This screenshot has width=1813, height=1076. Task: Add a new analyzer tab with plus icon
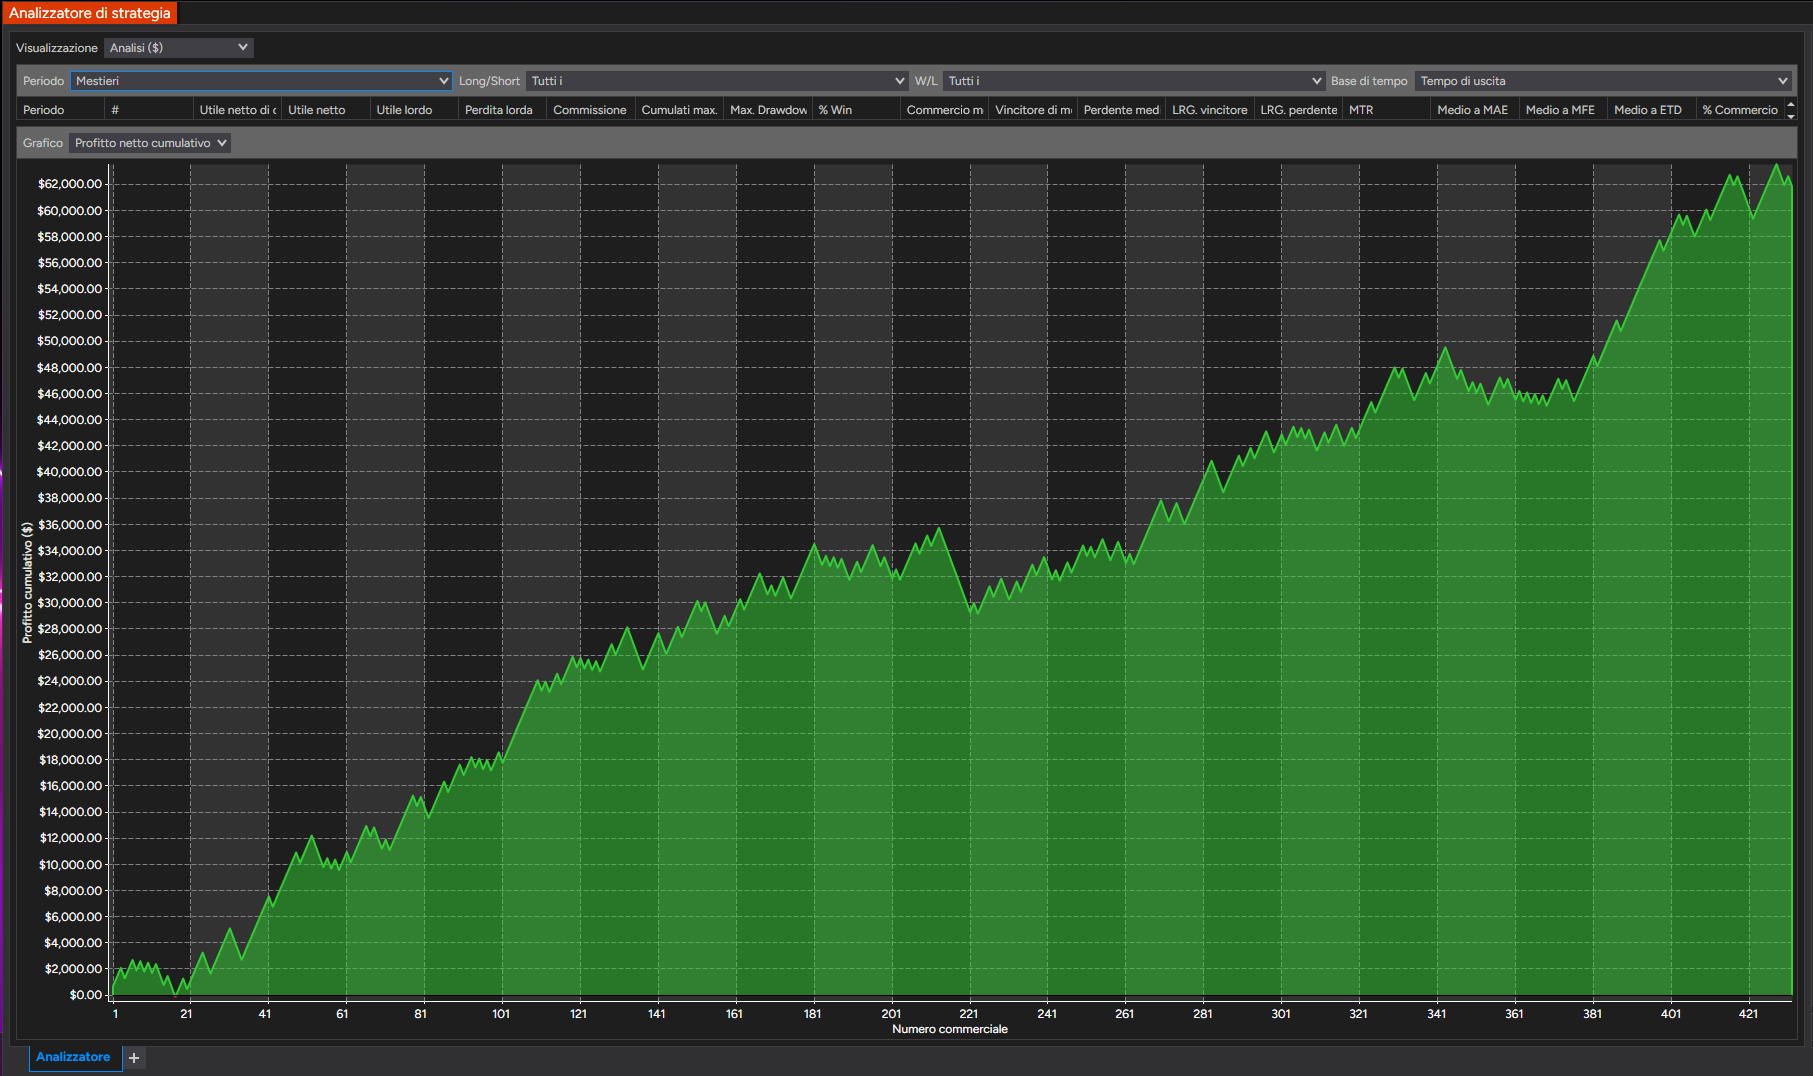pos(134,1058)
